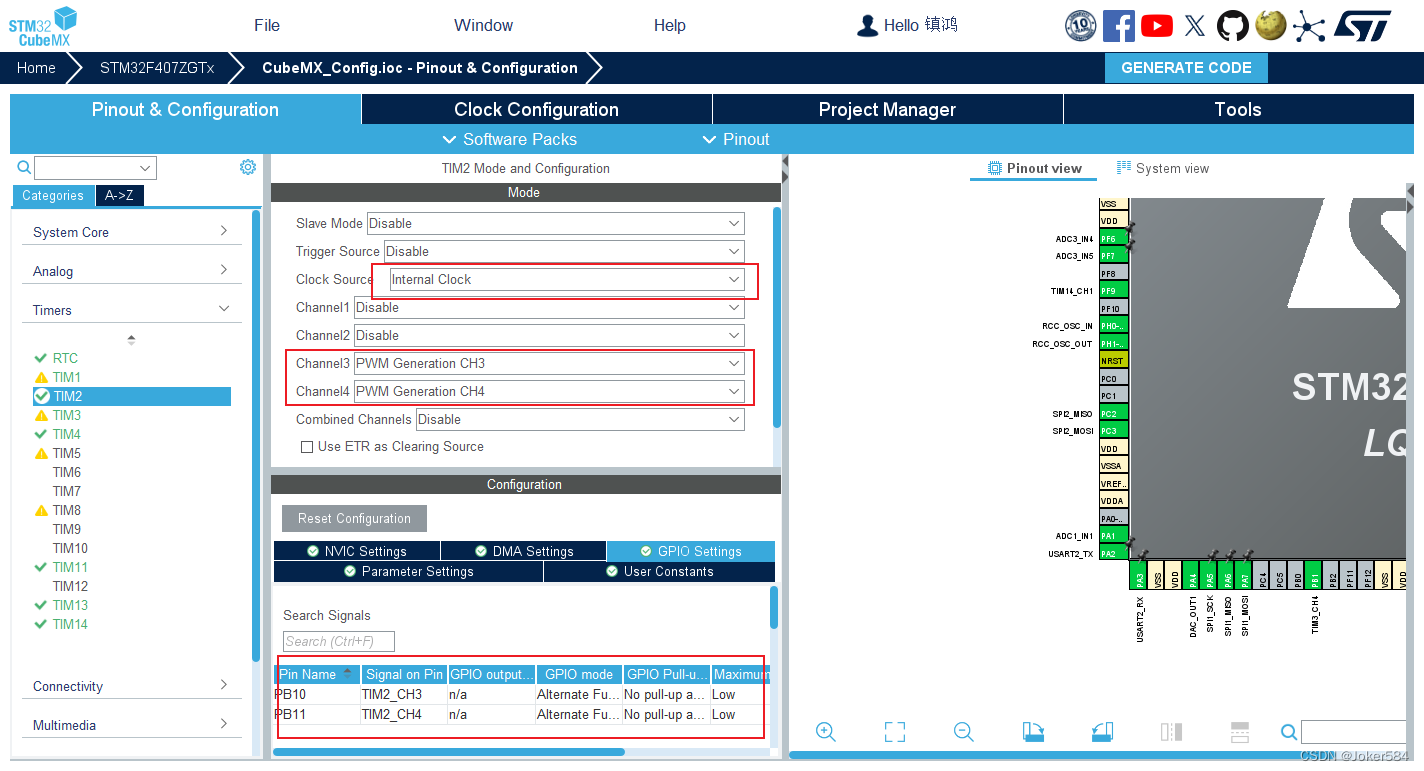Image resolution: width=1424 pixels, height=771 pixels.
Task: Open the Combined Channels dropdown
Action: pos(580,419)
